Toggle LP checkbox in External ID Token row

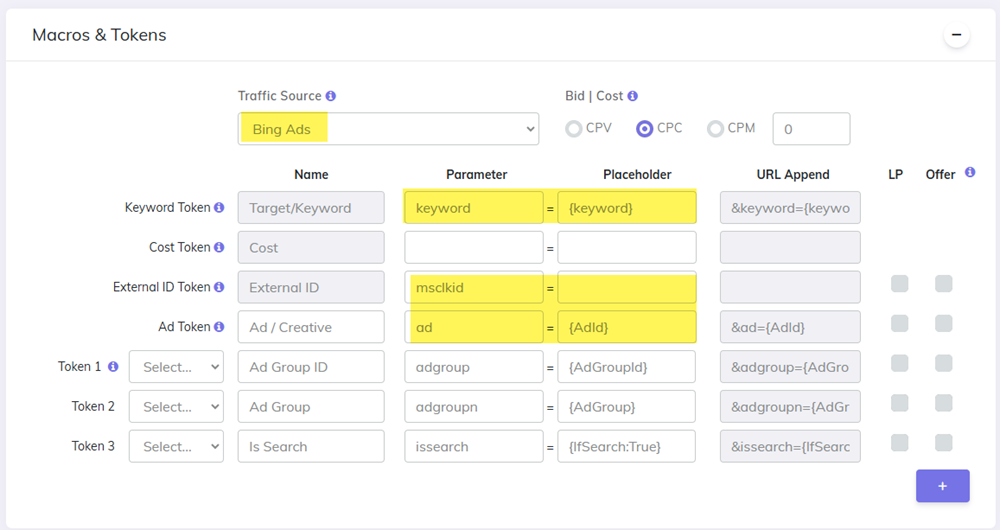[899, 284]
